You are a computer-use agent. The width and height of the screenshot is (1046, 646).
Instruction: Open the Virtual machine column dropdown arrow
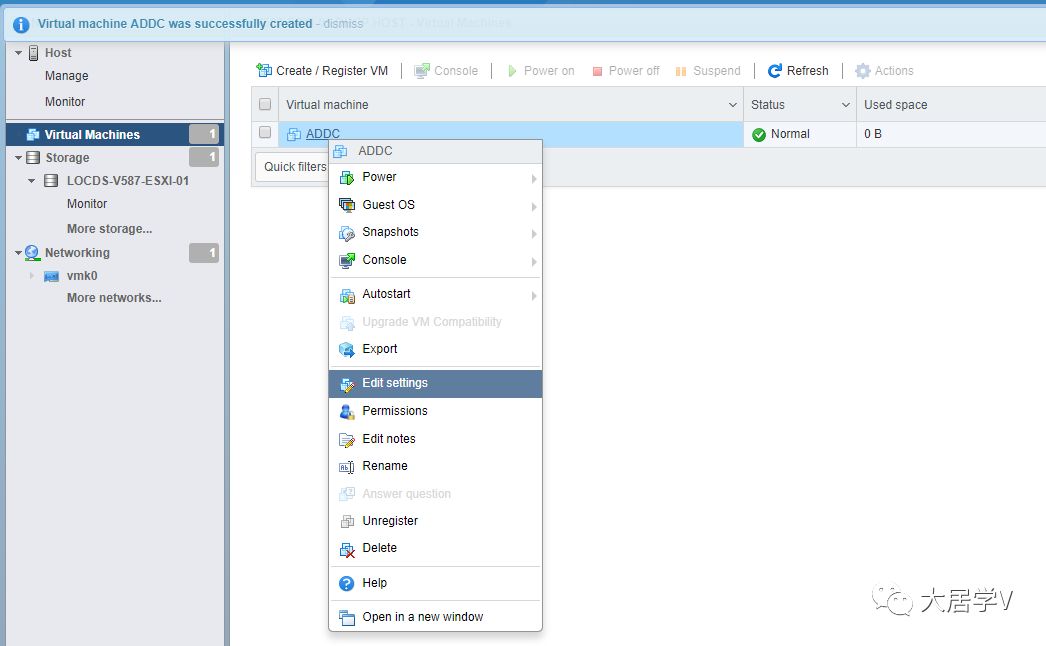[732, 105]
